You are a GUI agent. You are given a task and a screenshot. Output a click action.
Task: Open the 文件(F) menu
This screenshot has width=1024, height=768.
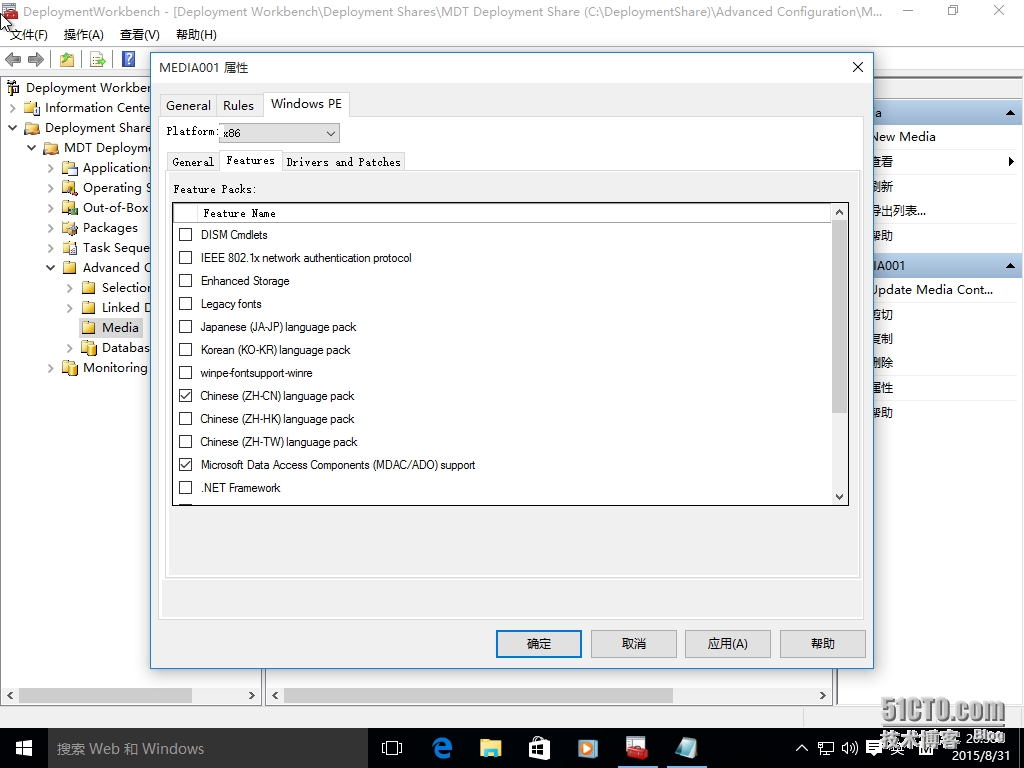tap(28, 35)
